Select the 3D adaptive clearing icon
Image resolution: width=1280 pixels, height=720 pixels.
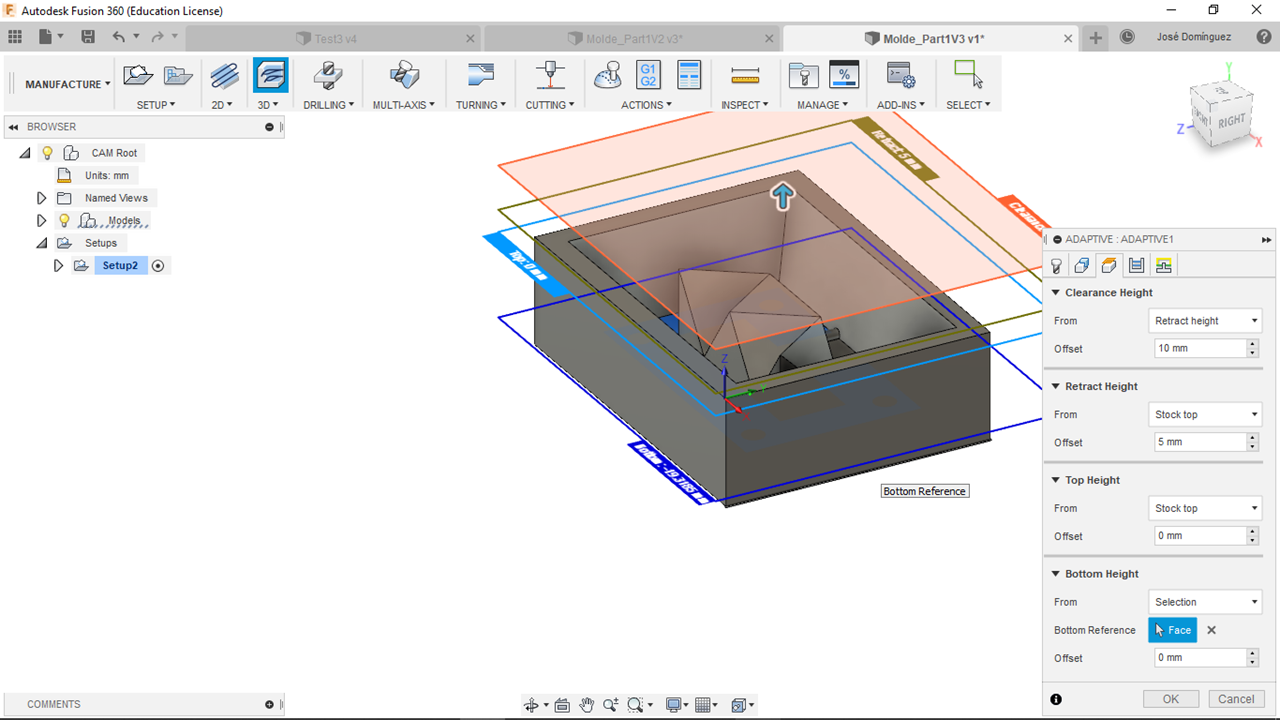click(270, 76)
